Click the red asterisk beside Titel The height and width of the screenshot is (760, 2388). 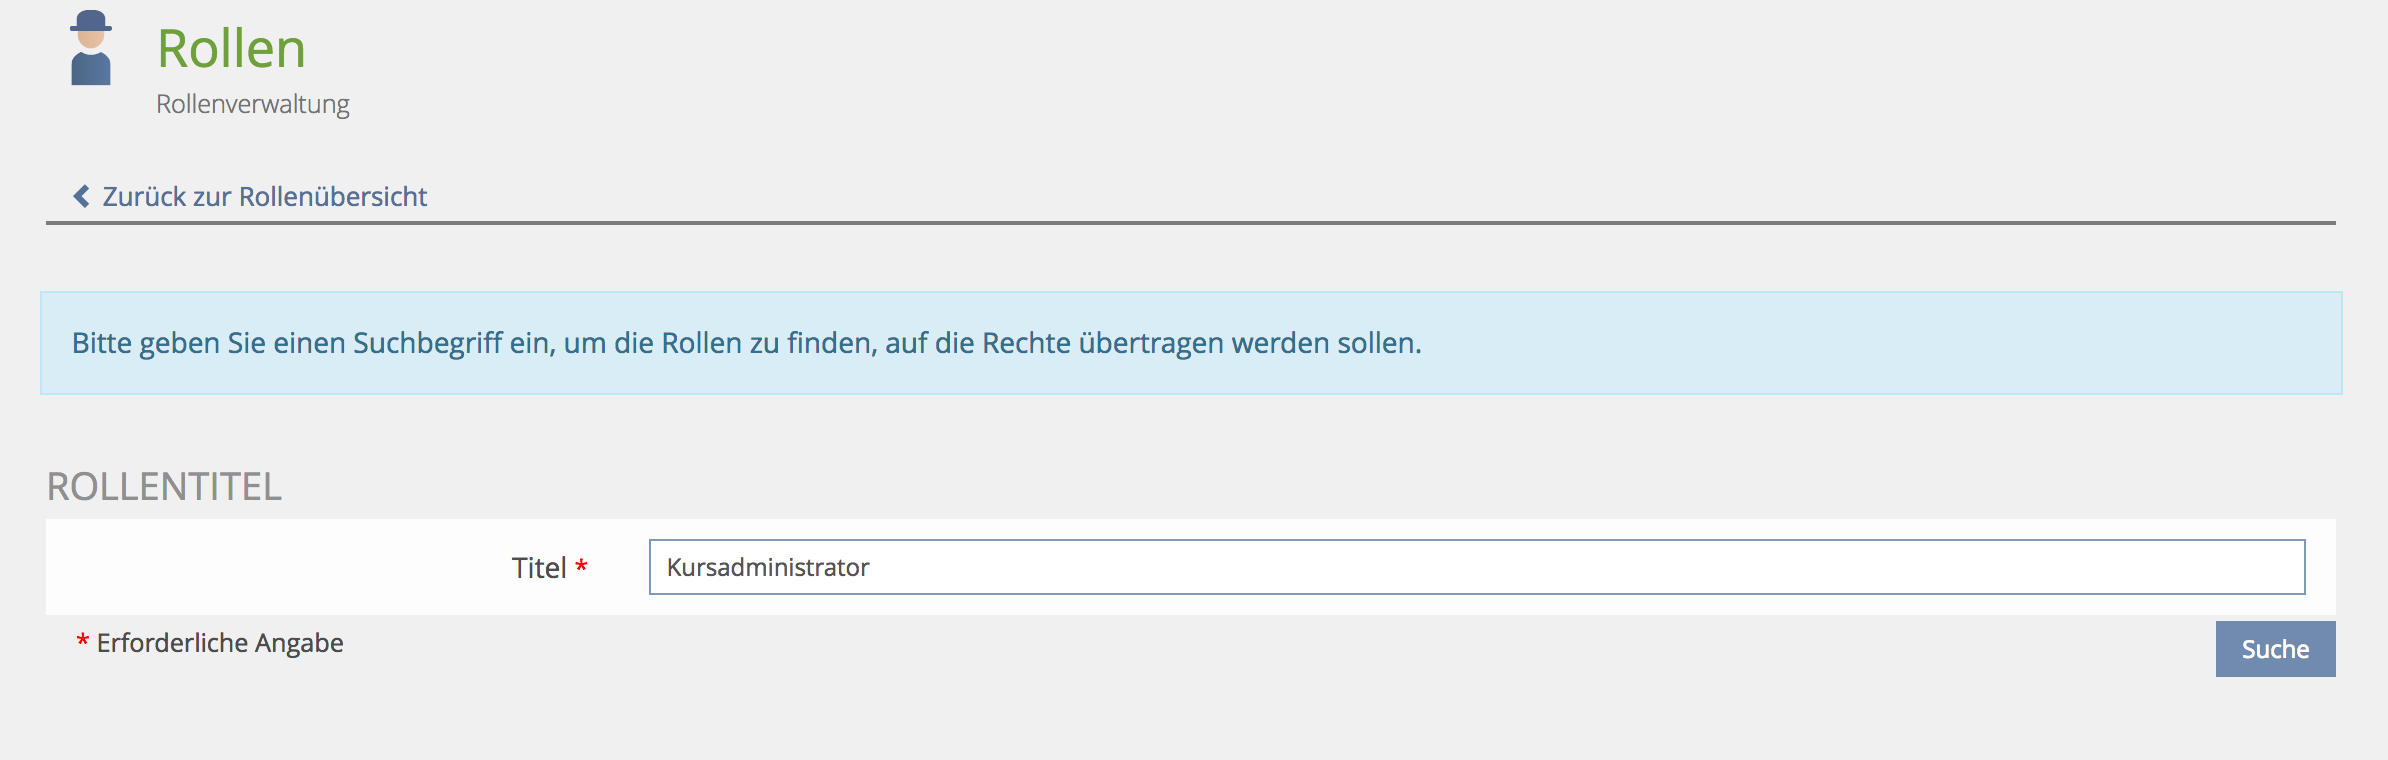pos(581,567)
